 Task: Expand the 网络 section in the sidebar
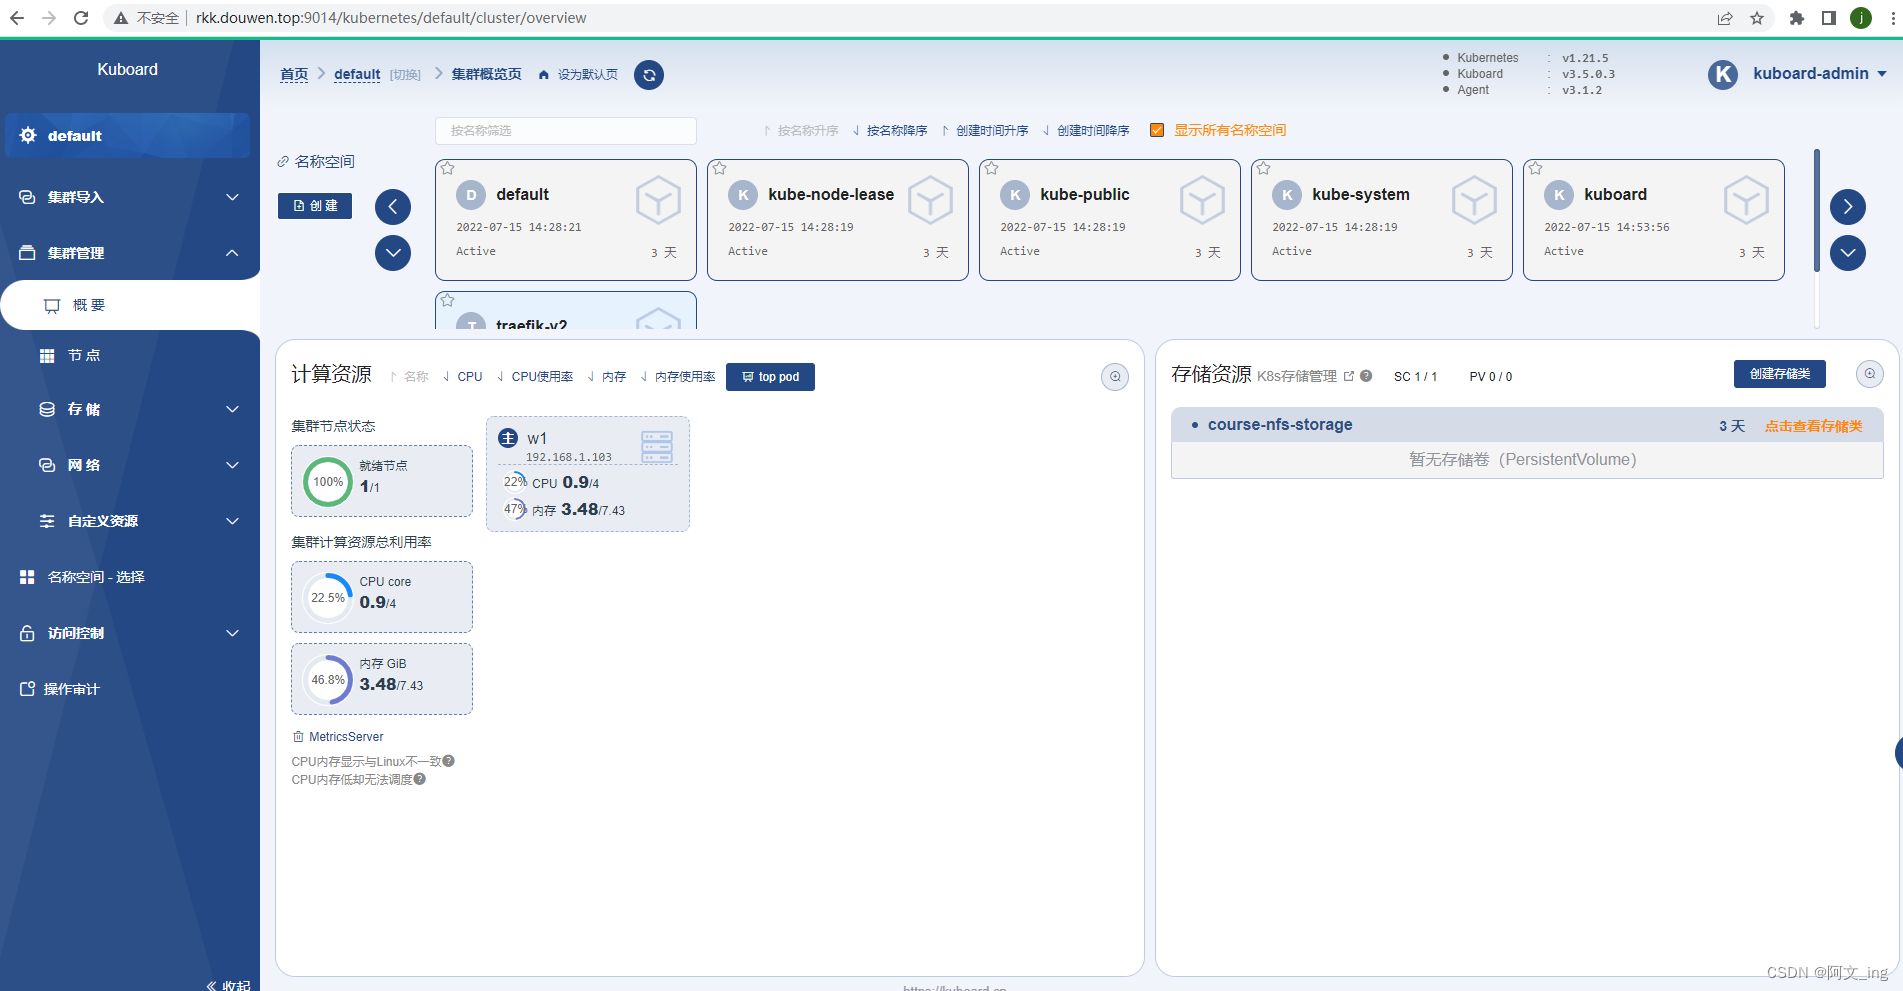tap(130, 465)
